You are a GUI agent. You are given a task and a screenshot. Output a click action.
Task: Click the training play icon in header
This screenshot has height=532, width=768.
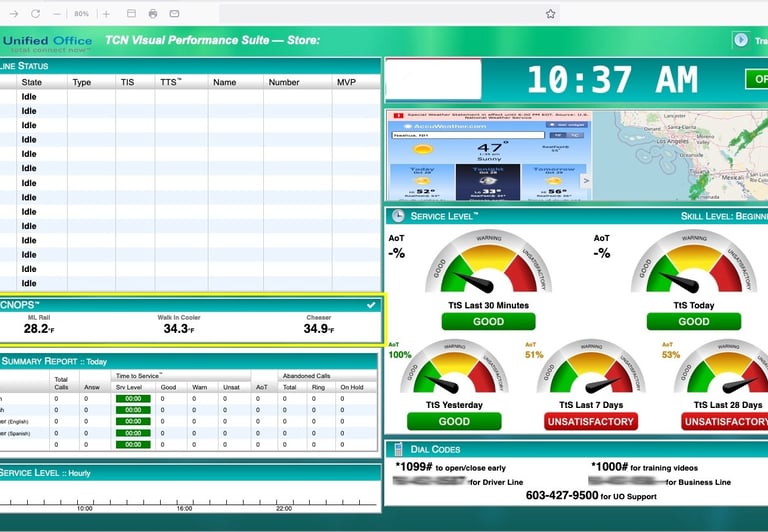[741, 40]
